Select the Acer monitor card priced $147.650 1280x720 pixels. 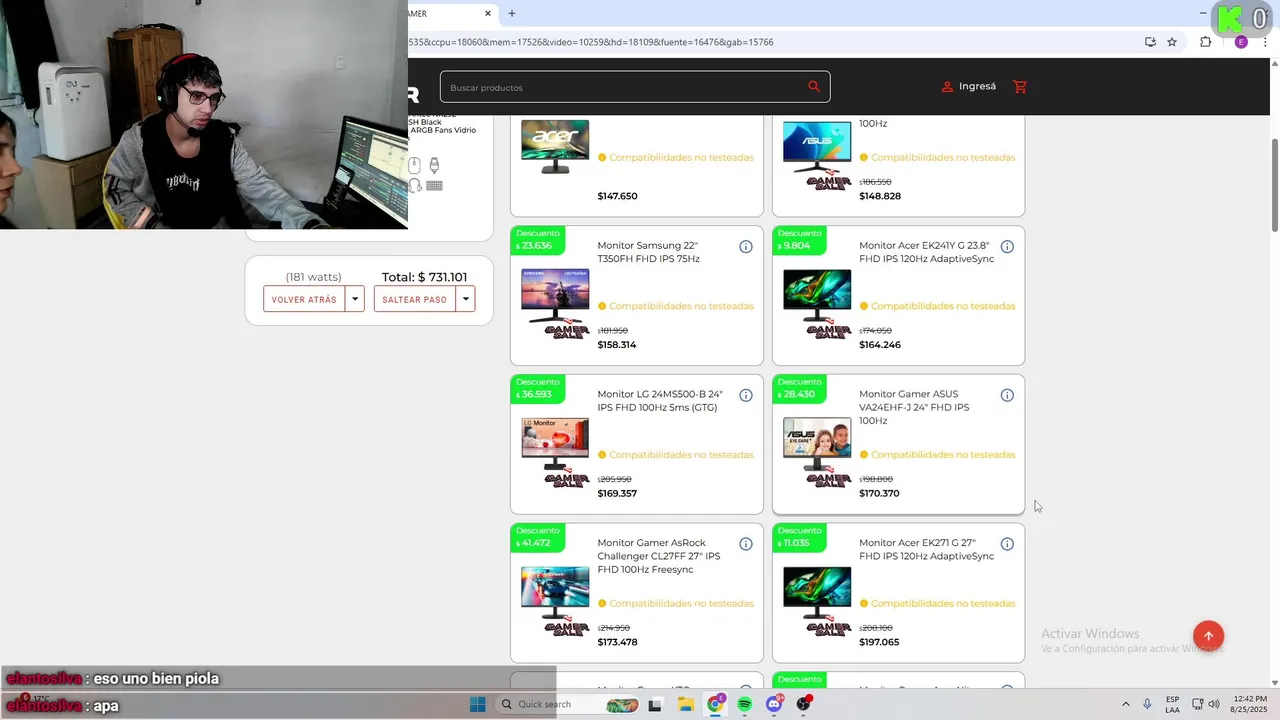[637, 166]
